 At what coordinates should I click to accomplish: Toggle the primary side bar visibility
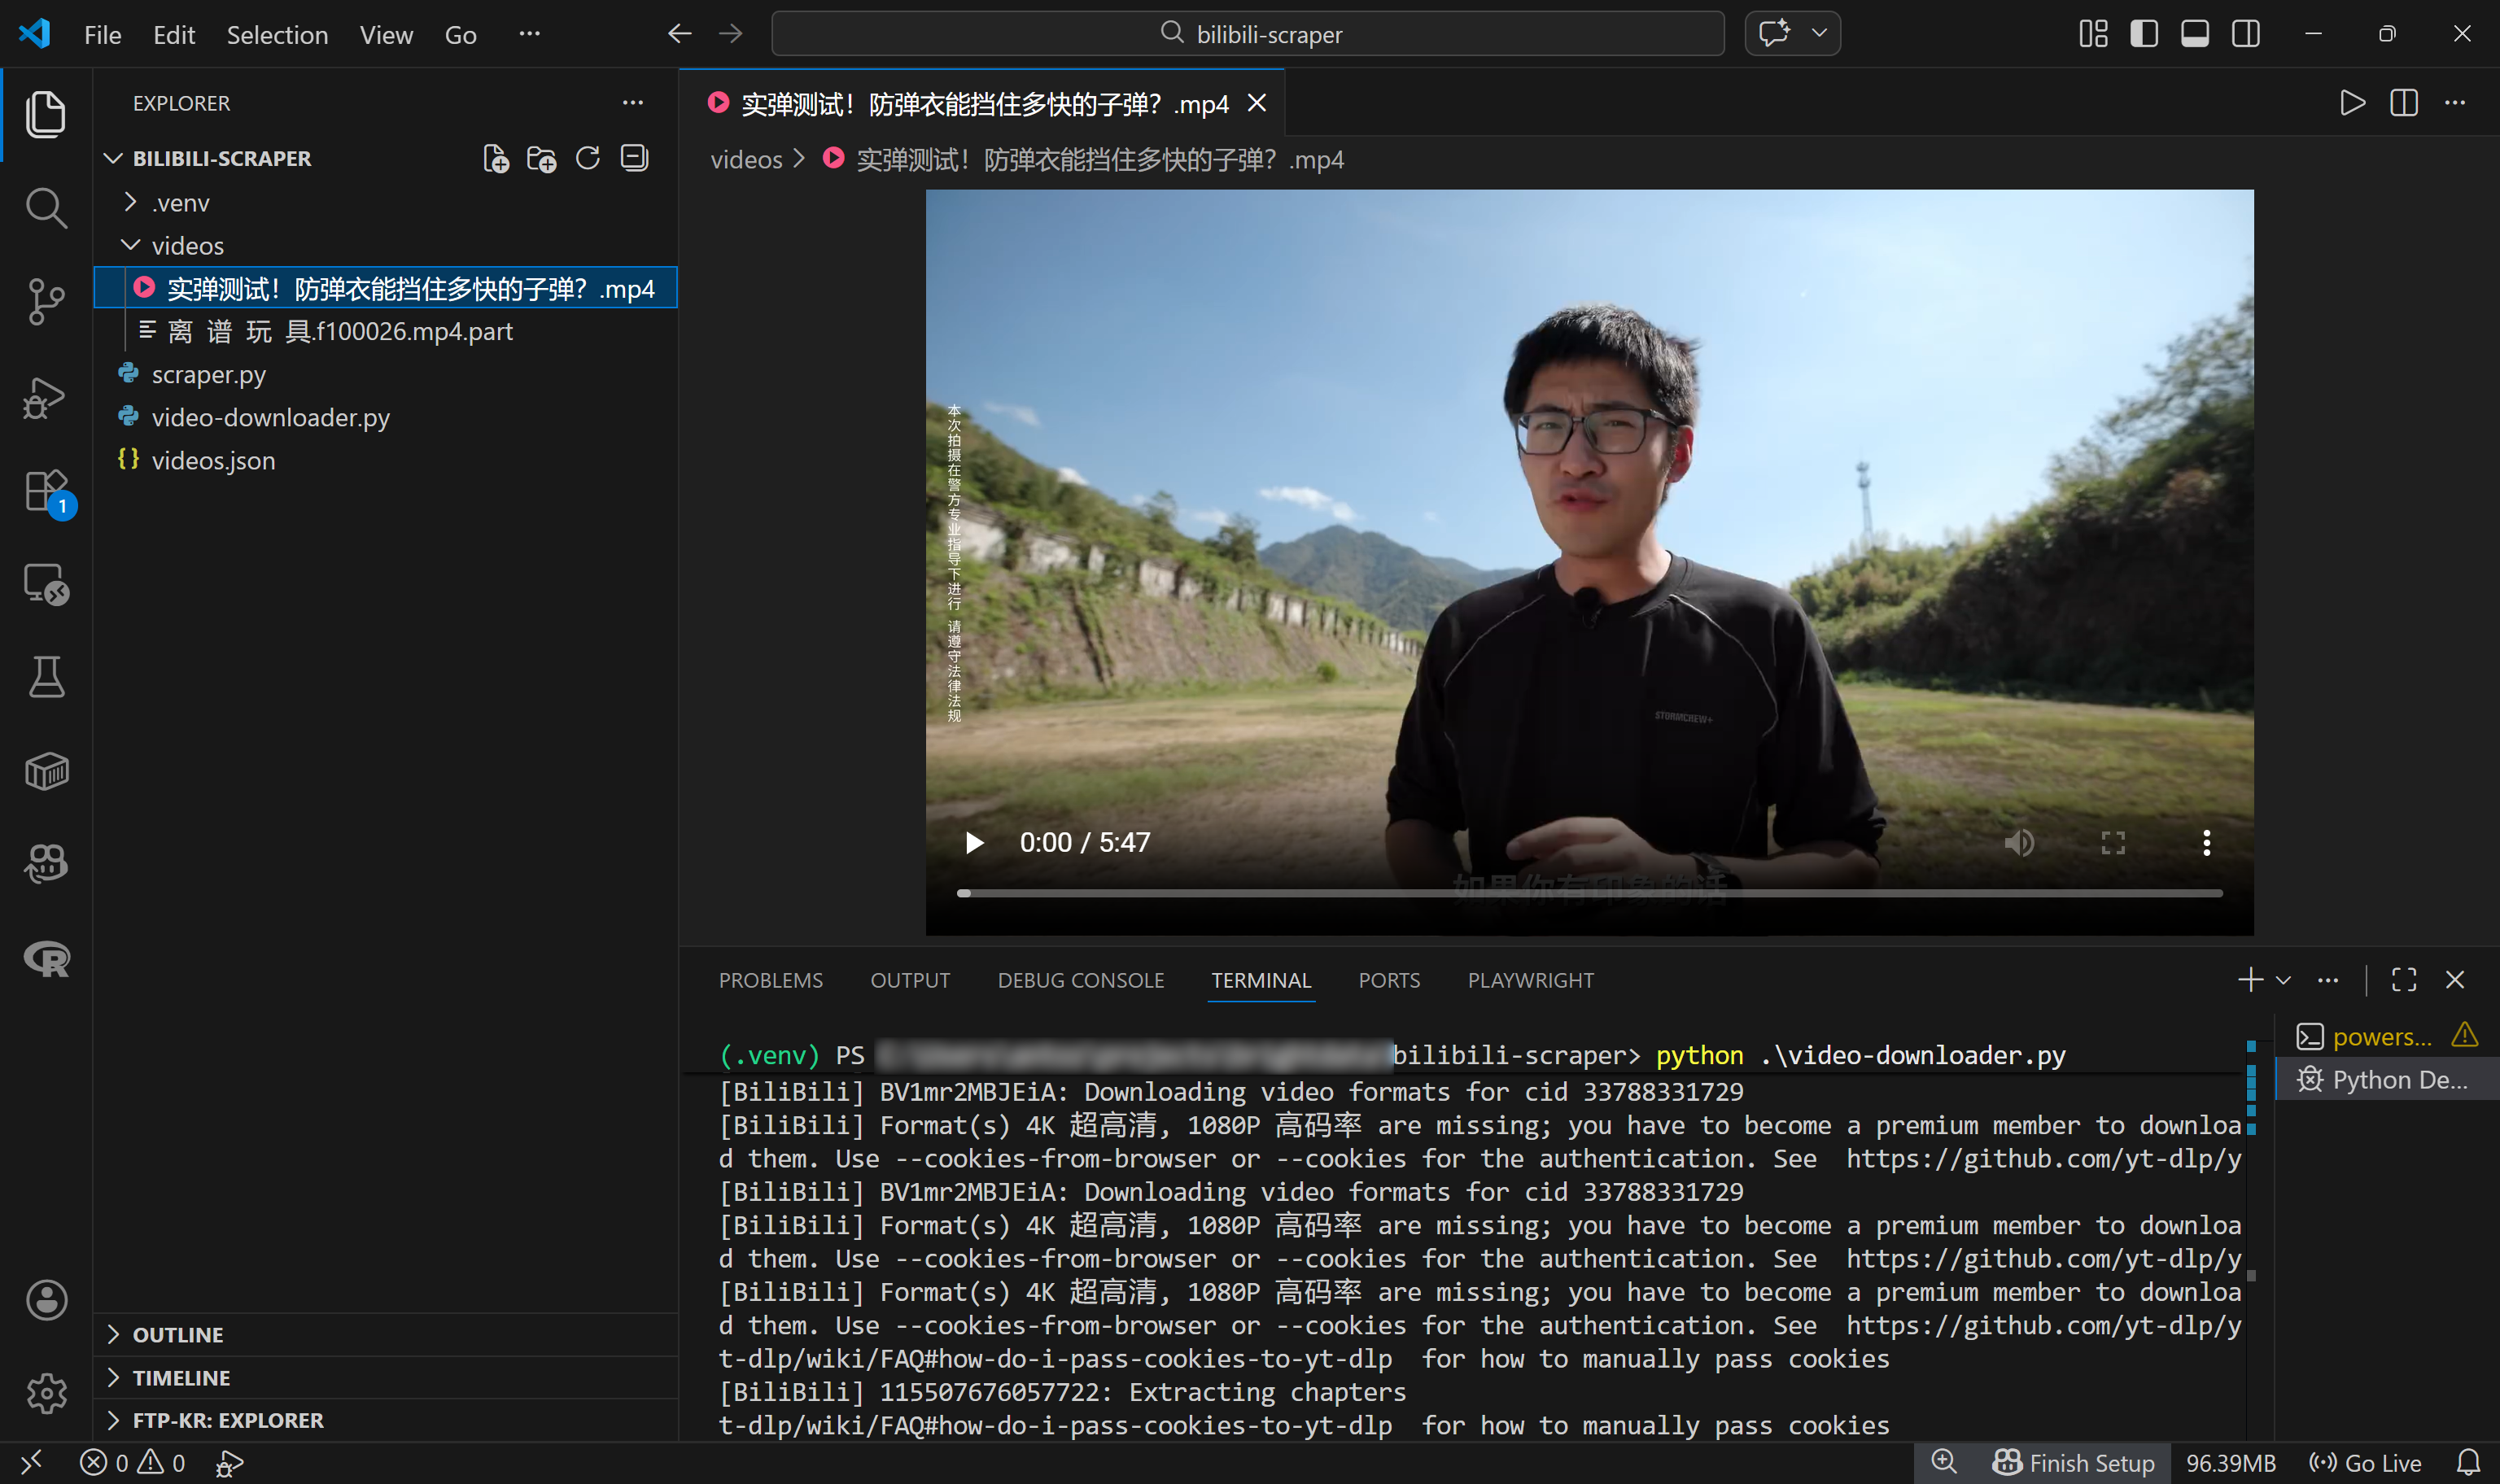(2143, 34)
